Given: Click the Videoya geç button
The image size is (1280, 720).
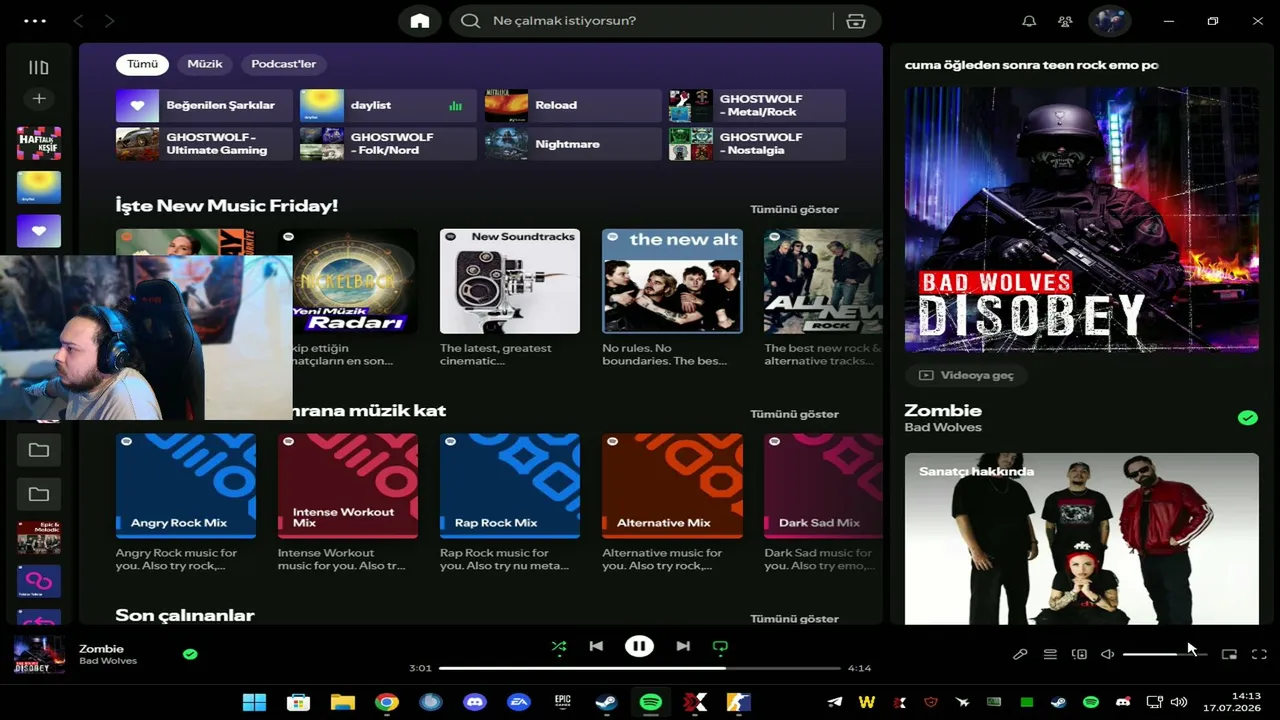Looking at the screenshot, I should coord(967,375).
